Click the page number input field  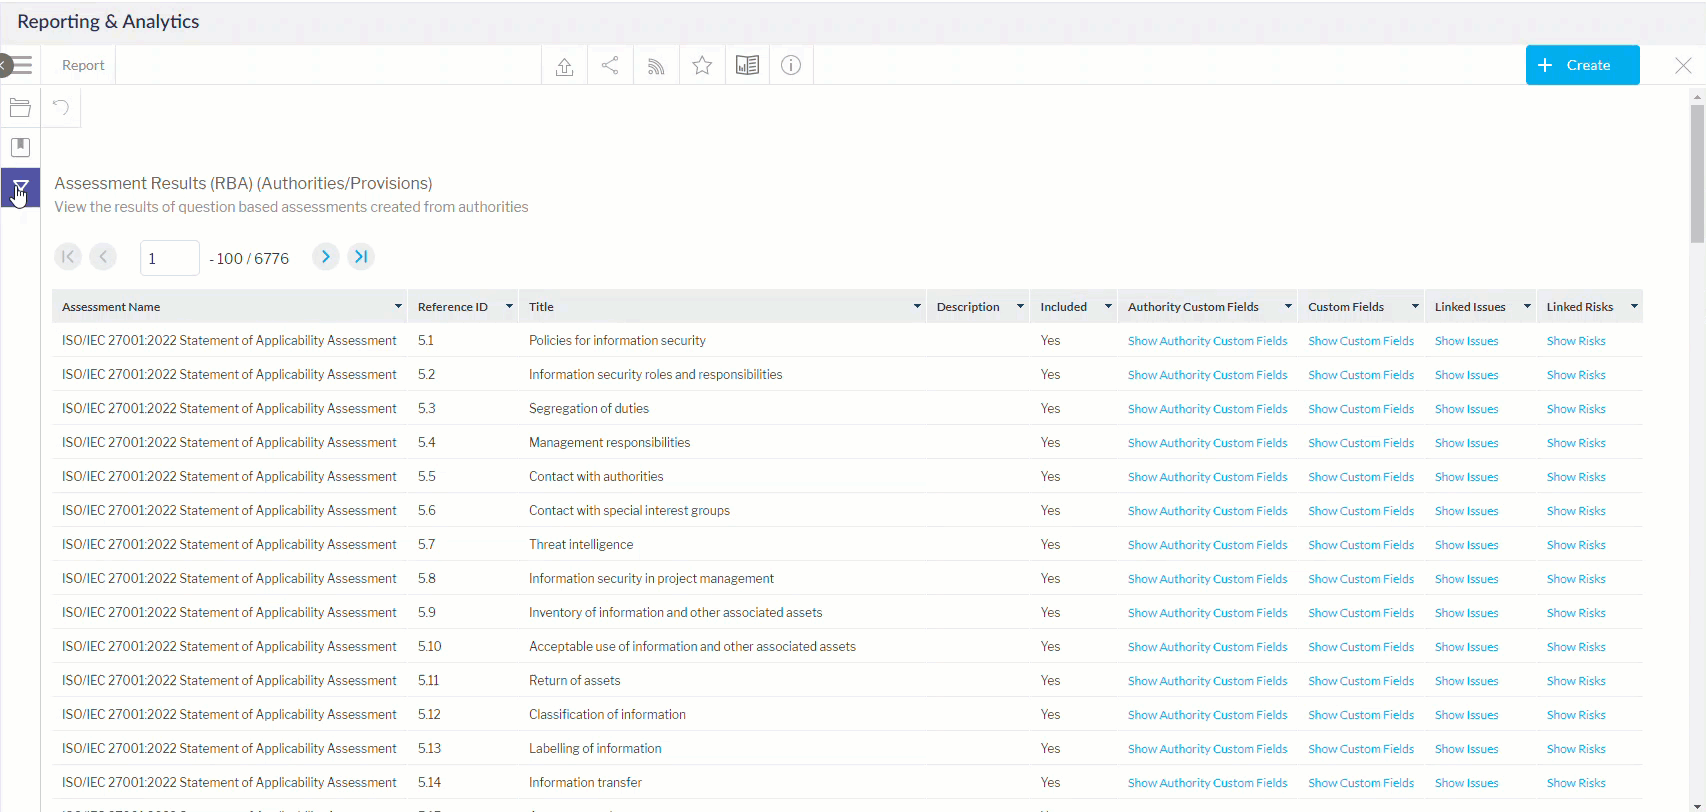[x=169, y=258]
